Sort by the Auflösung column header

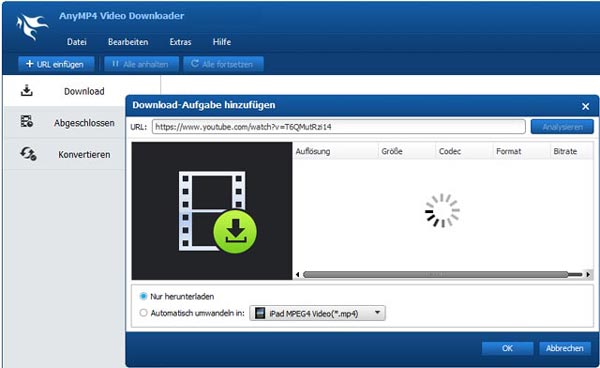pos(335,151)
